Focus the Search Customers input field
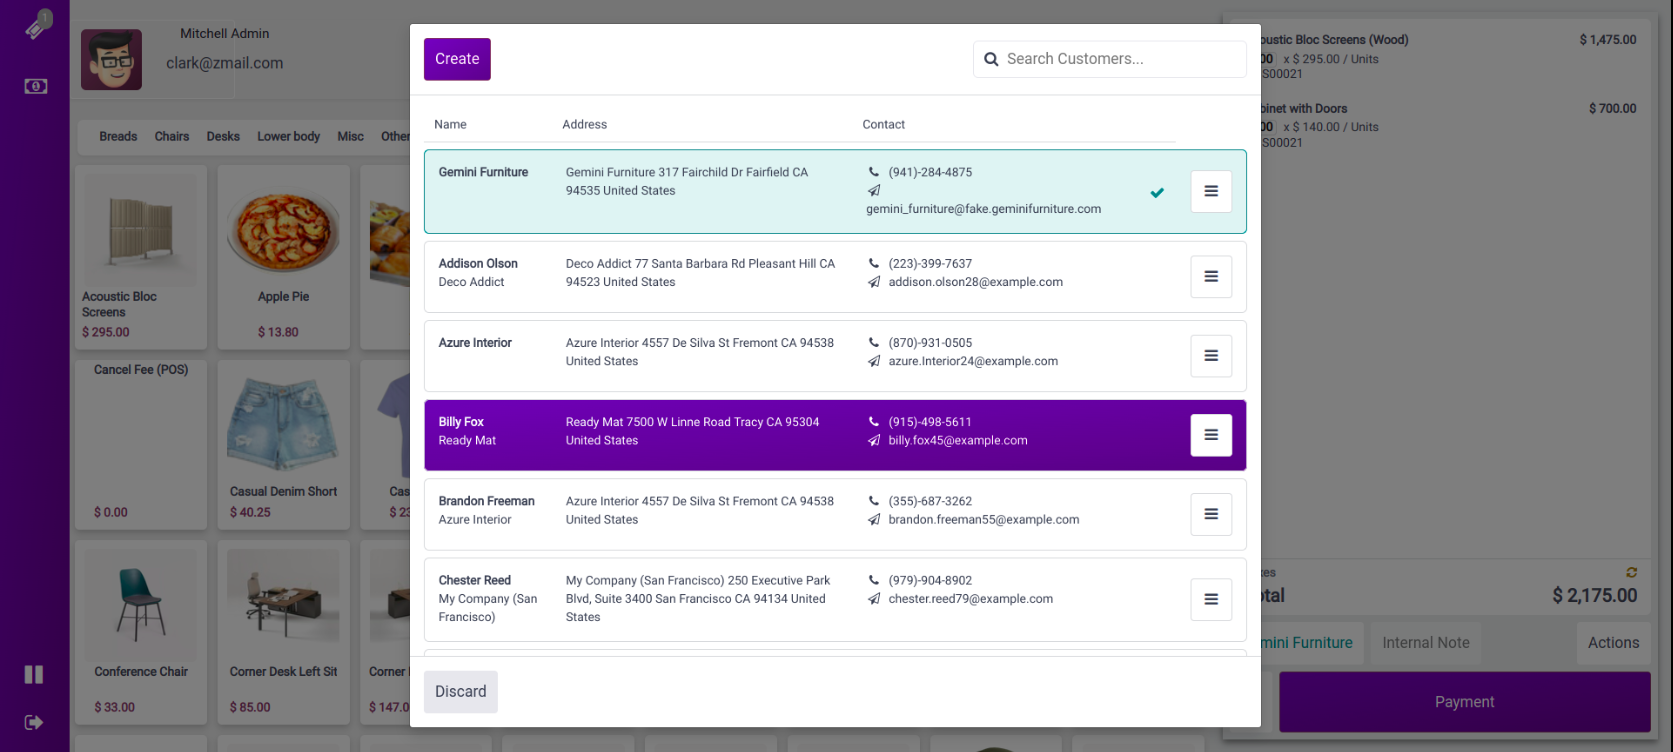The height and width of the screenshot is (752, 1673). 1120,59
